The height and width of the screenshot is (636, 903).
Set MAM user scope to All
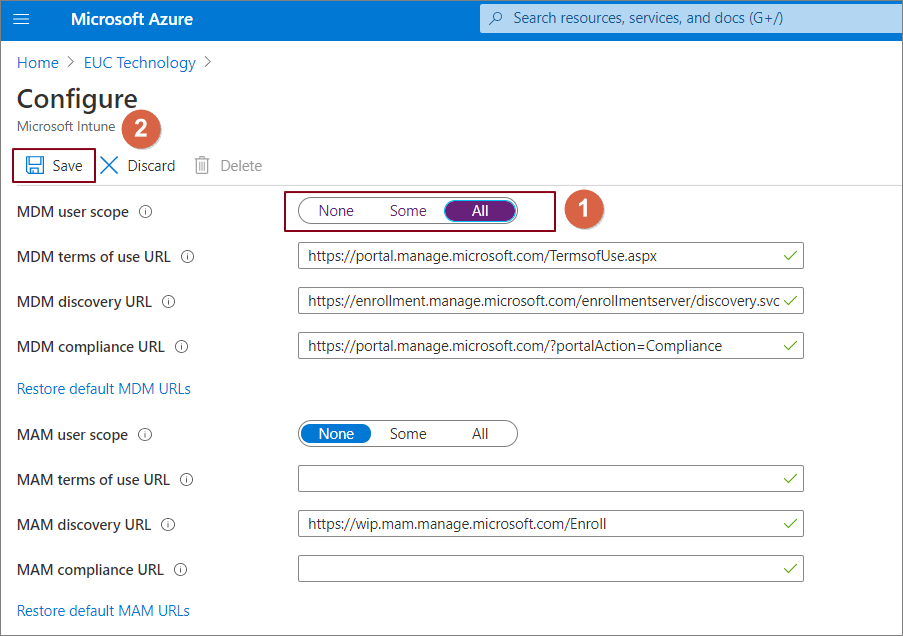coord(480,434)
